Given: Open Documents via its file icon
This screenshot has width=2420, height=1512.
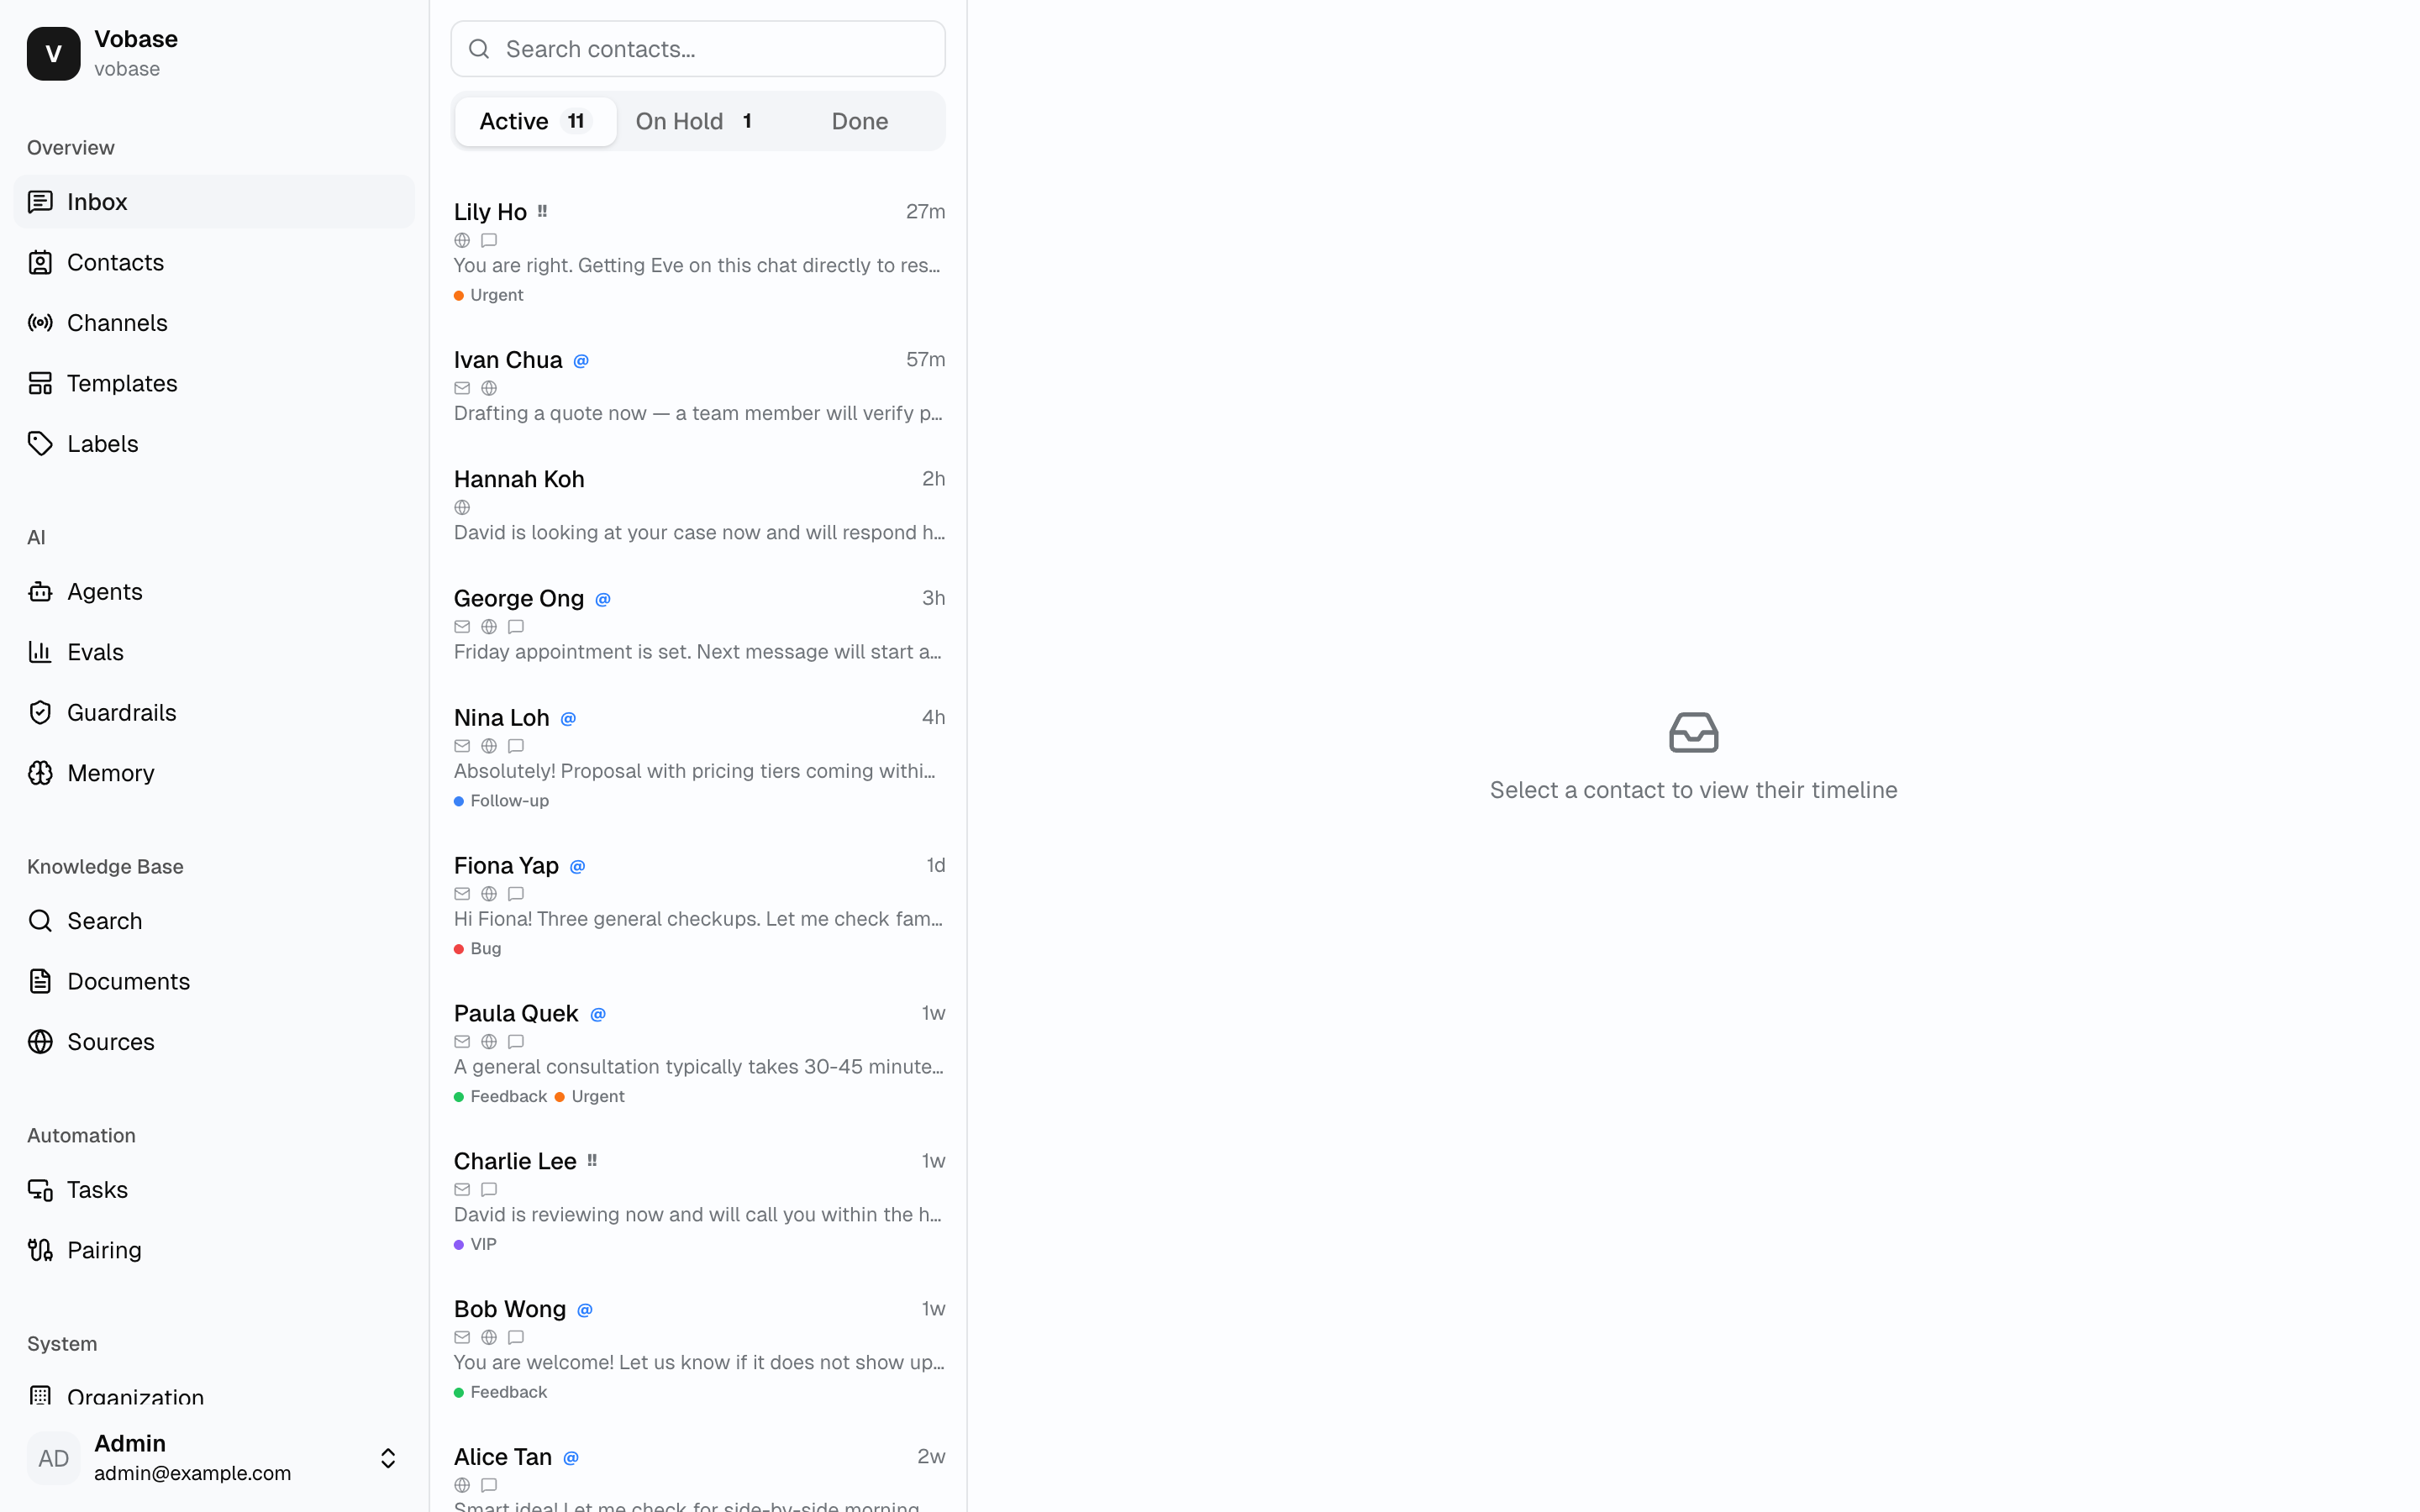Looking at the screenshot, I should coord(40,981).
